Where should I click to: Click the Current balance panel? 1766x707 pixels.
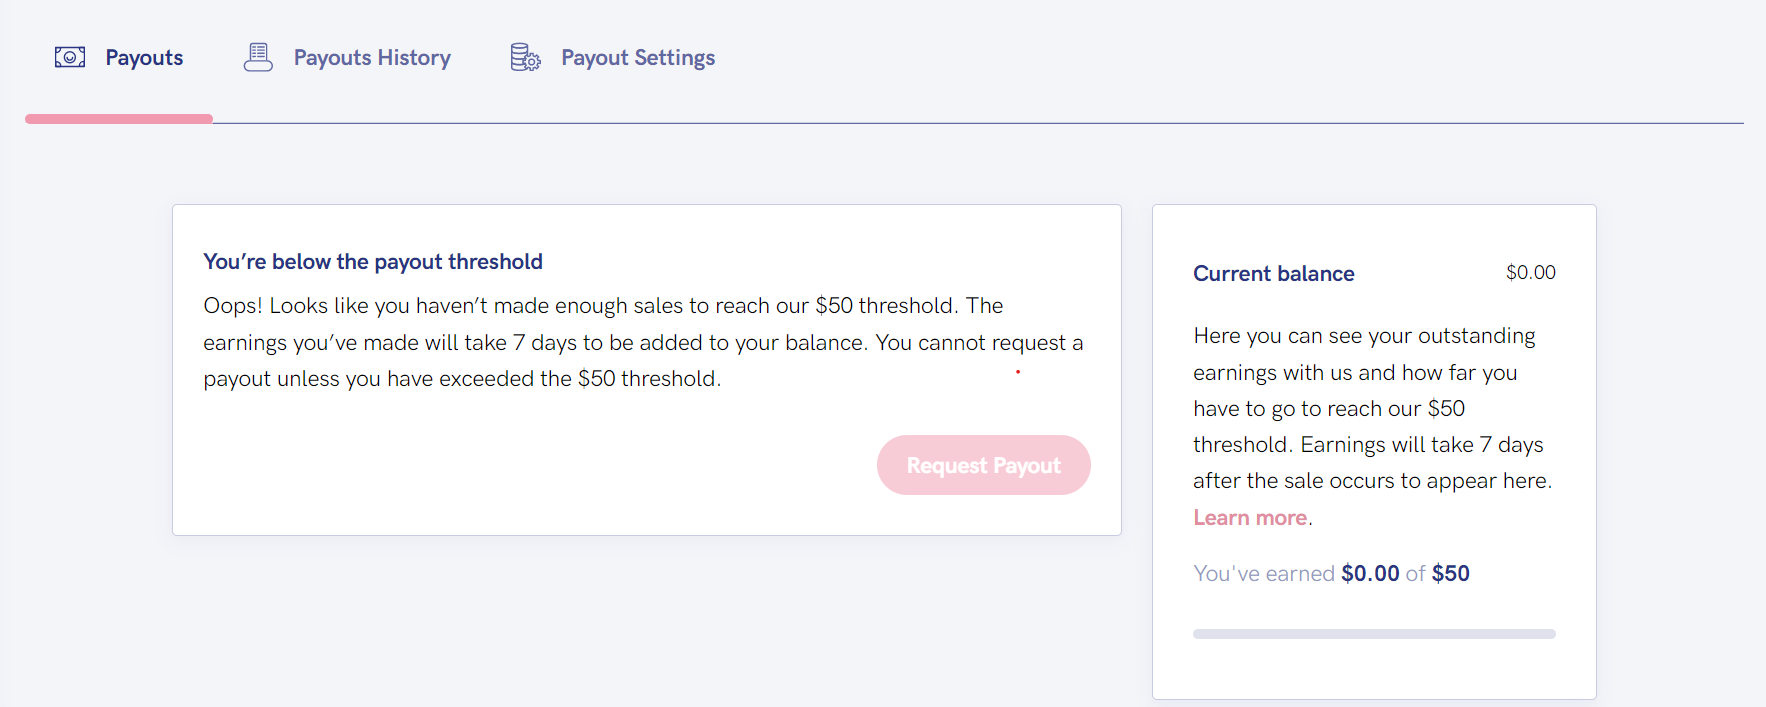click(x=1373, y=450)
